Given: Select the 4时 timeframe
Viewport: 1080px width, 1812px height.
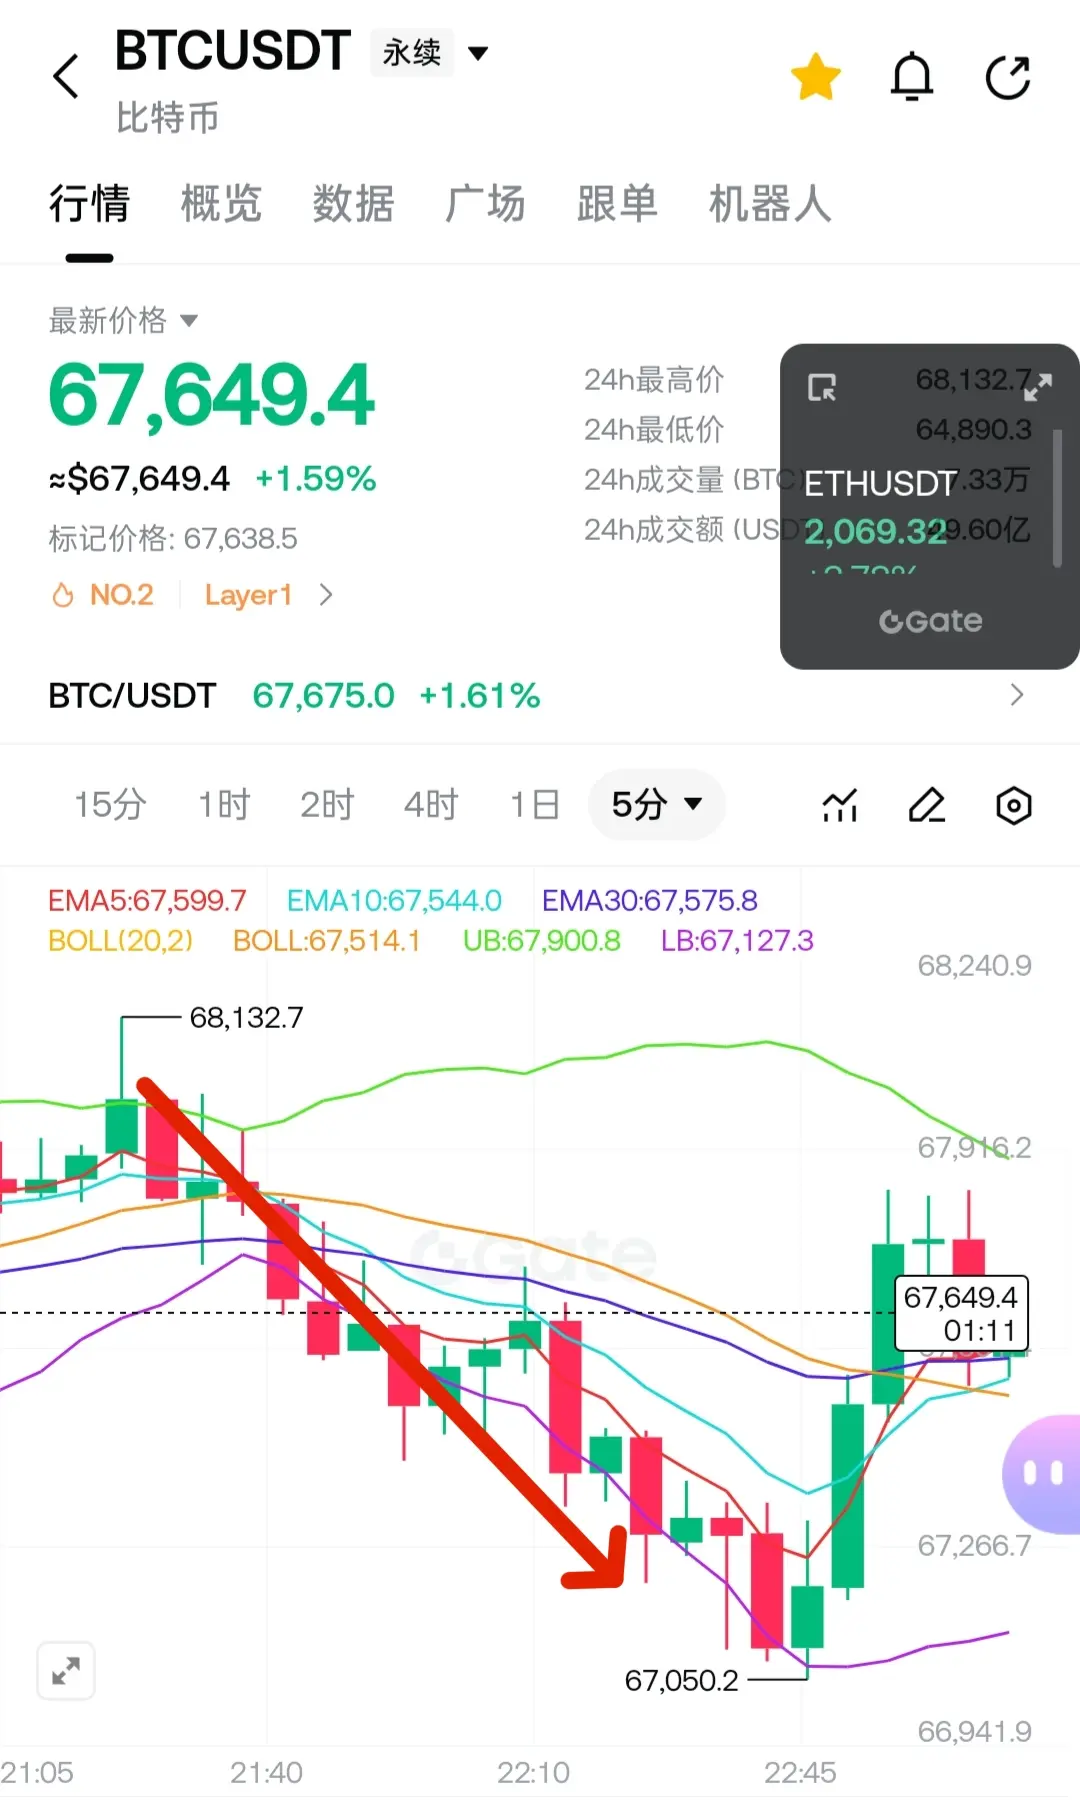Looking at the screenshot, I should click(x=431, y=805).
